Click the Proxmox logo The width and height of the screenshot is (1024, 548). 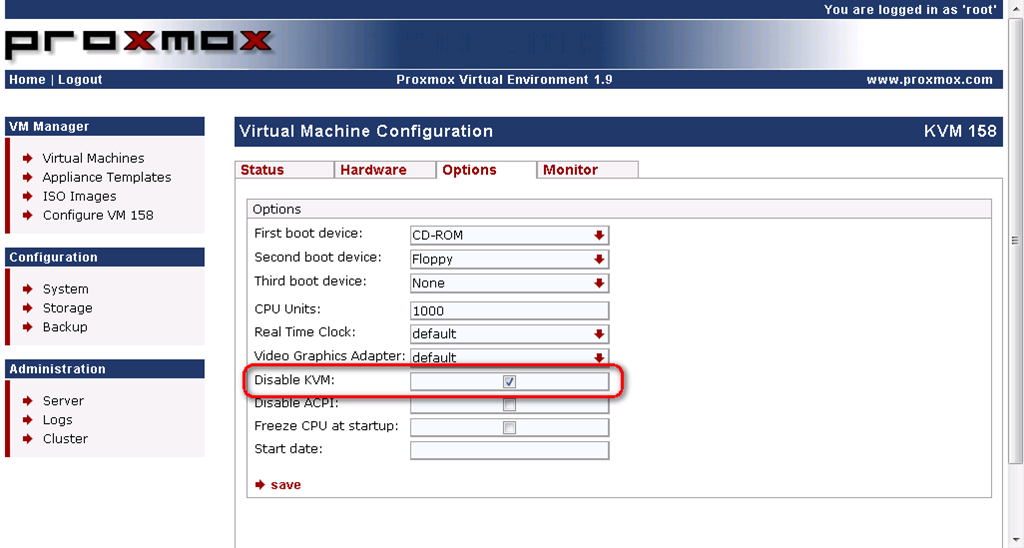[x=138, y=44]
